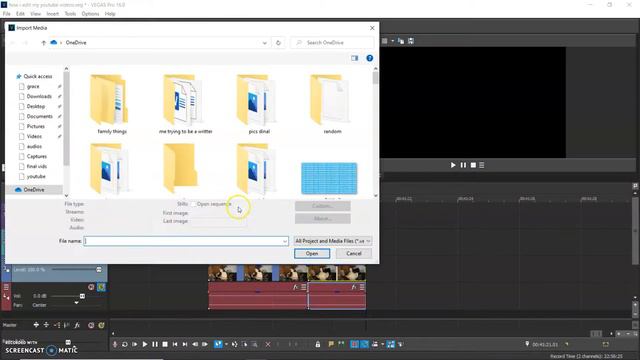The width and height of the screenshot is (640, 360).
Task: Select the 'random' folder
Action: (332, 104)
